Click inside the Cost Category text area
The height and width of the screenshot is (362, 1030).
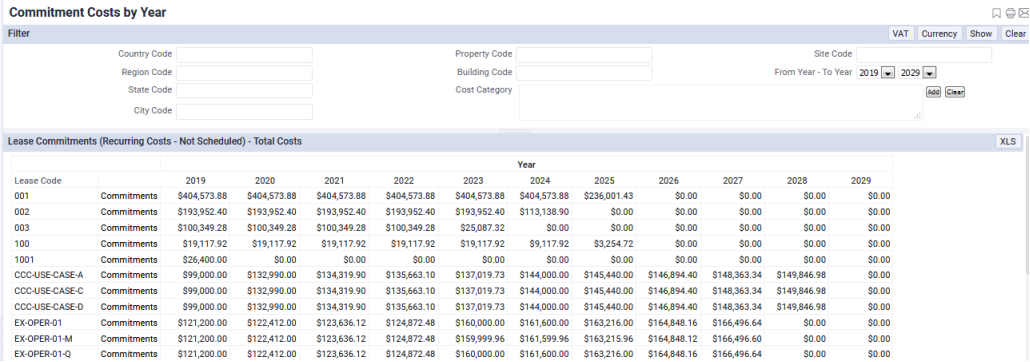[x=721, y=102]
